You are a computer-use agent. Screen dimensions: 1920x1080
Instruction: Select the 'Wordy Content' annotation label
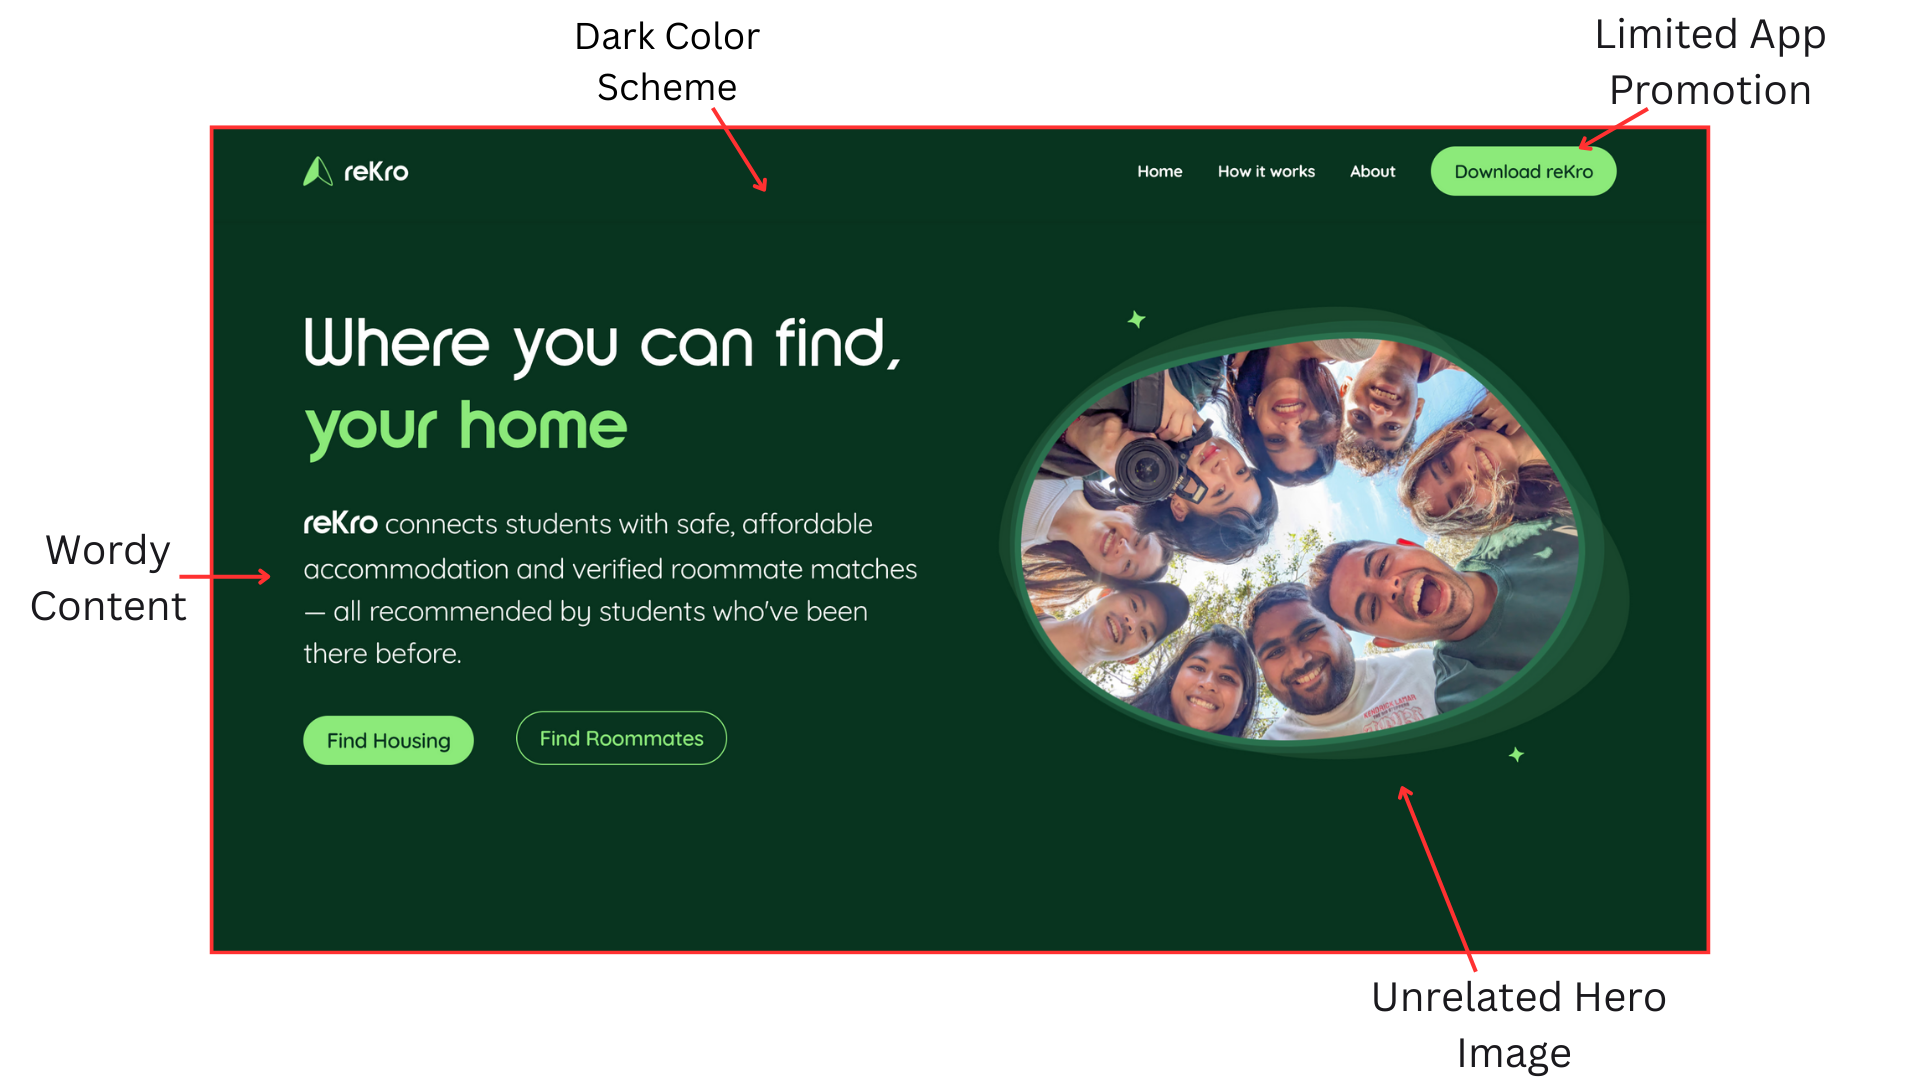point(108,578)
